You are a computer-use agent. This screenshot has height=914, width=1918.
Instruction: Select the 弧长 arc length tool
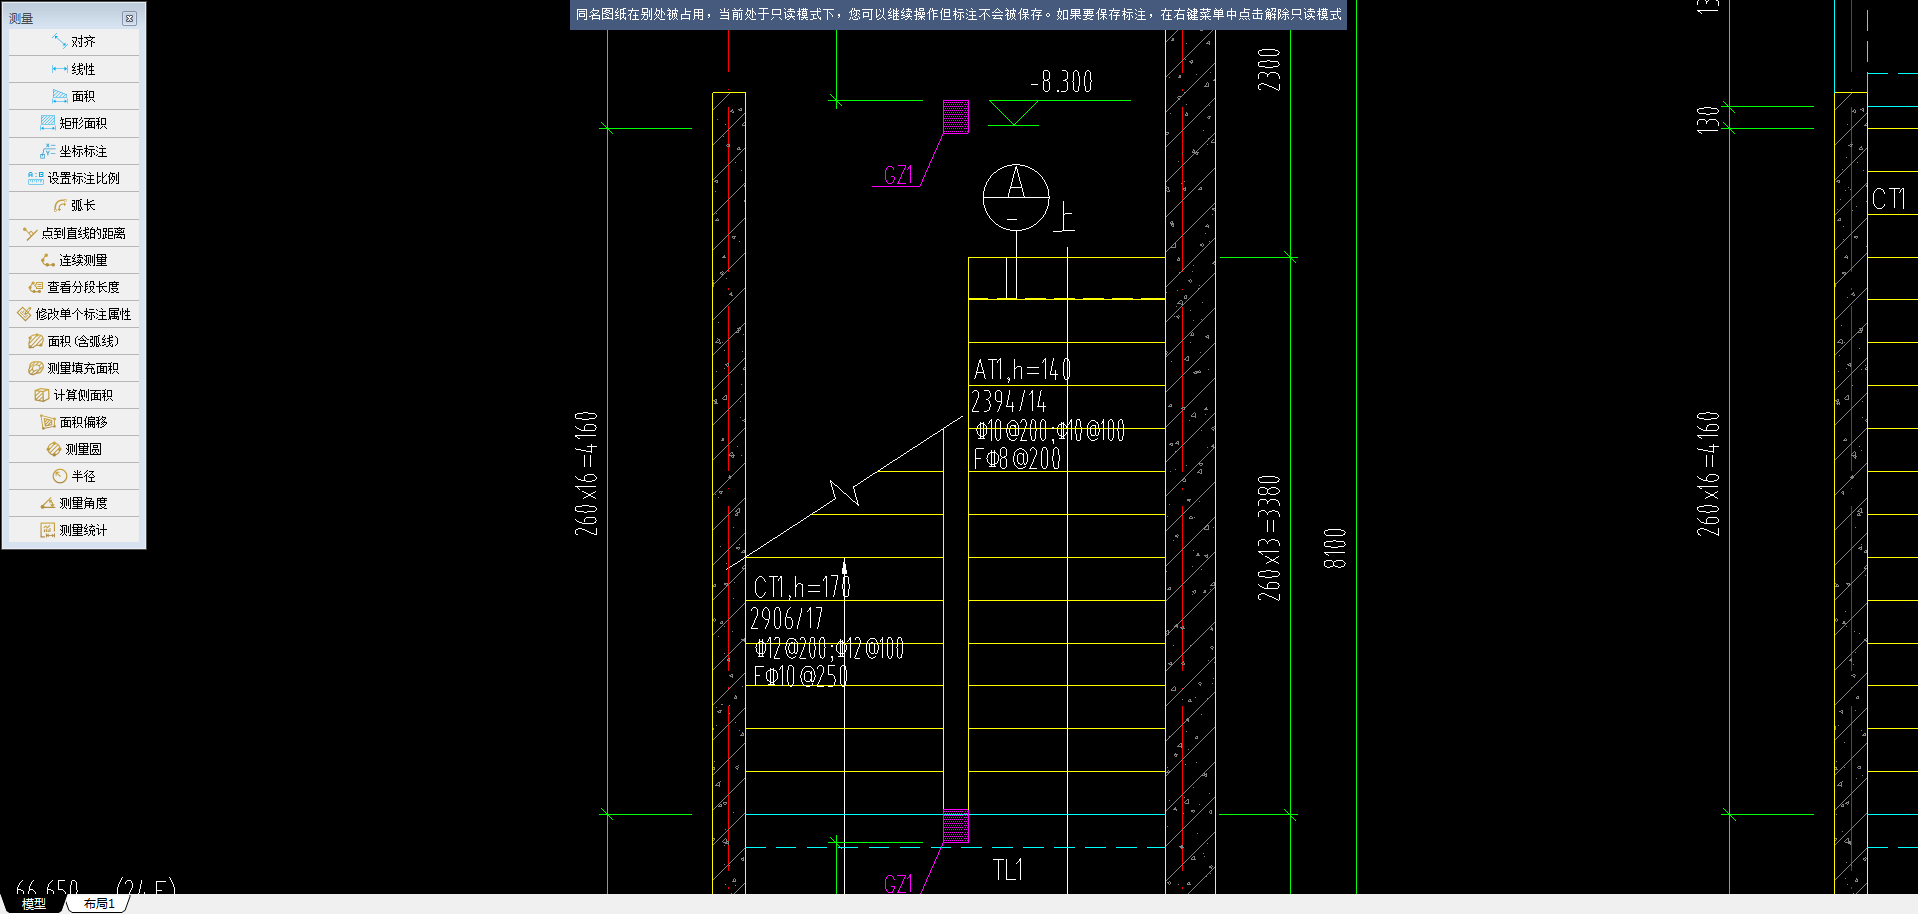tap(74, 205)
